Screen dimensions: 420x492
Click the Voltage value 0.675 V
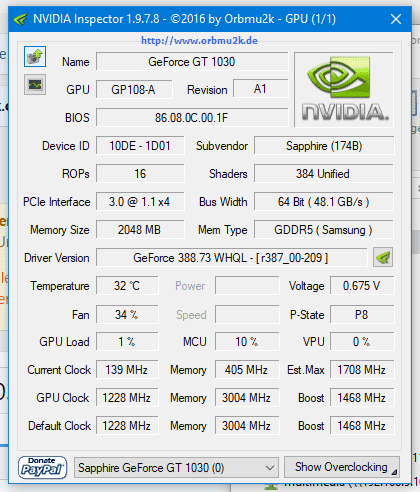(362, 285)
